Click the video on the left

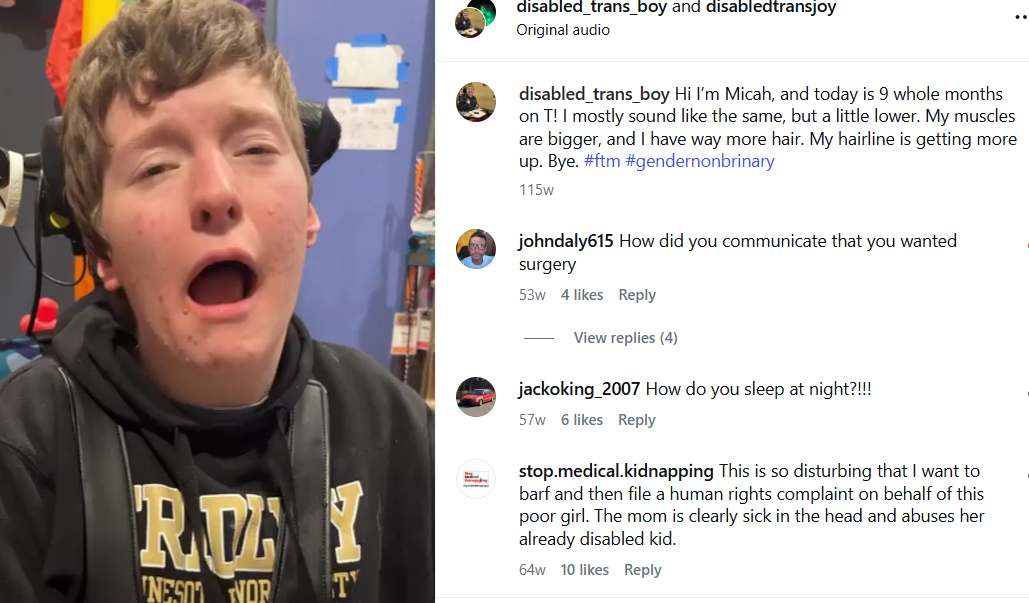217,301
